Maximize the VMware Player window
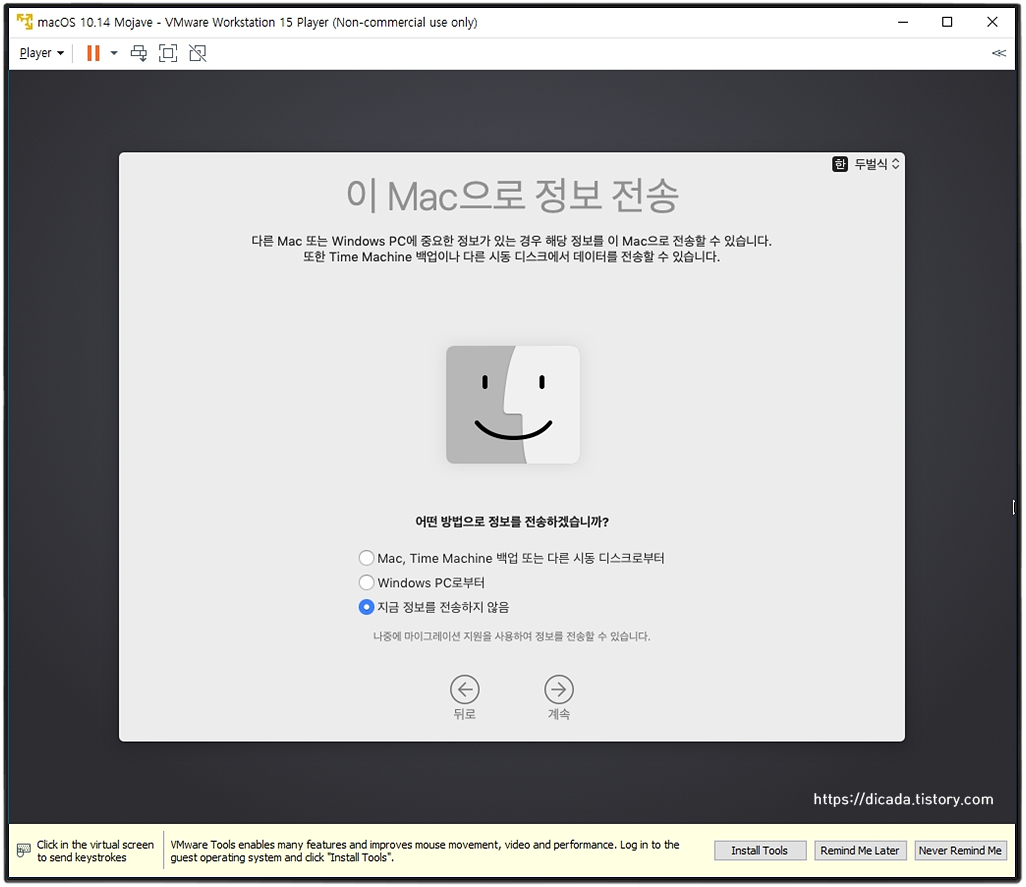The width and height of the screenshot is (1026, 887). (947, 22)
